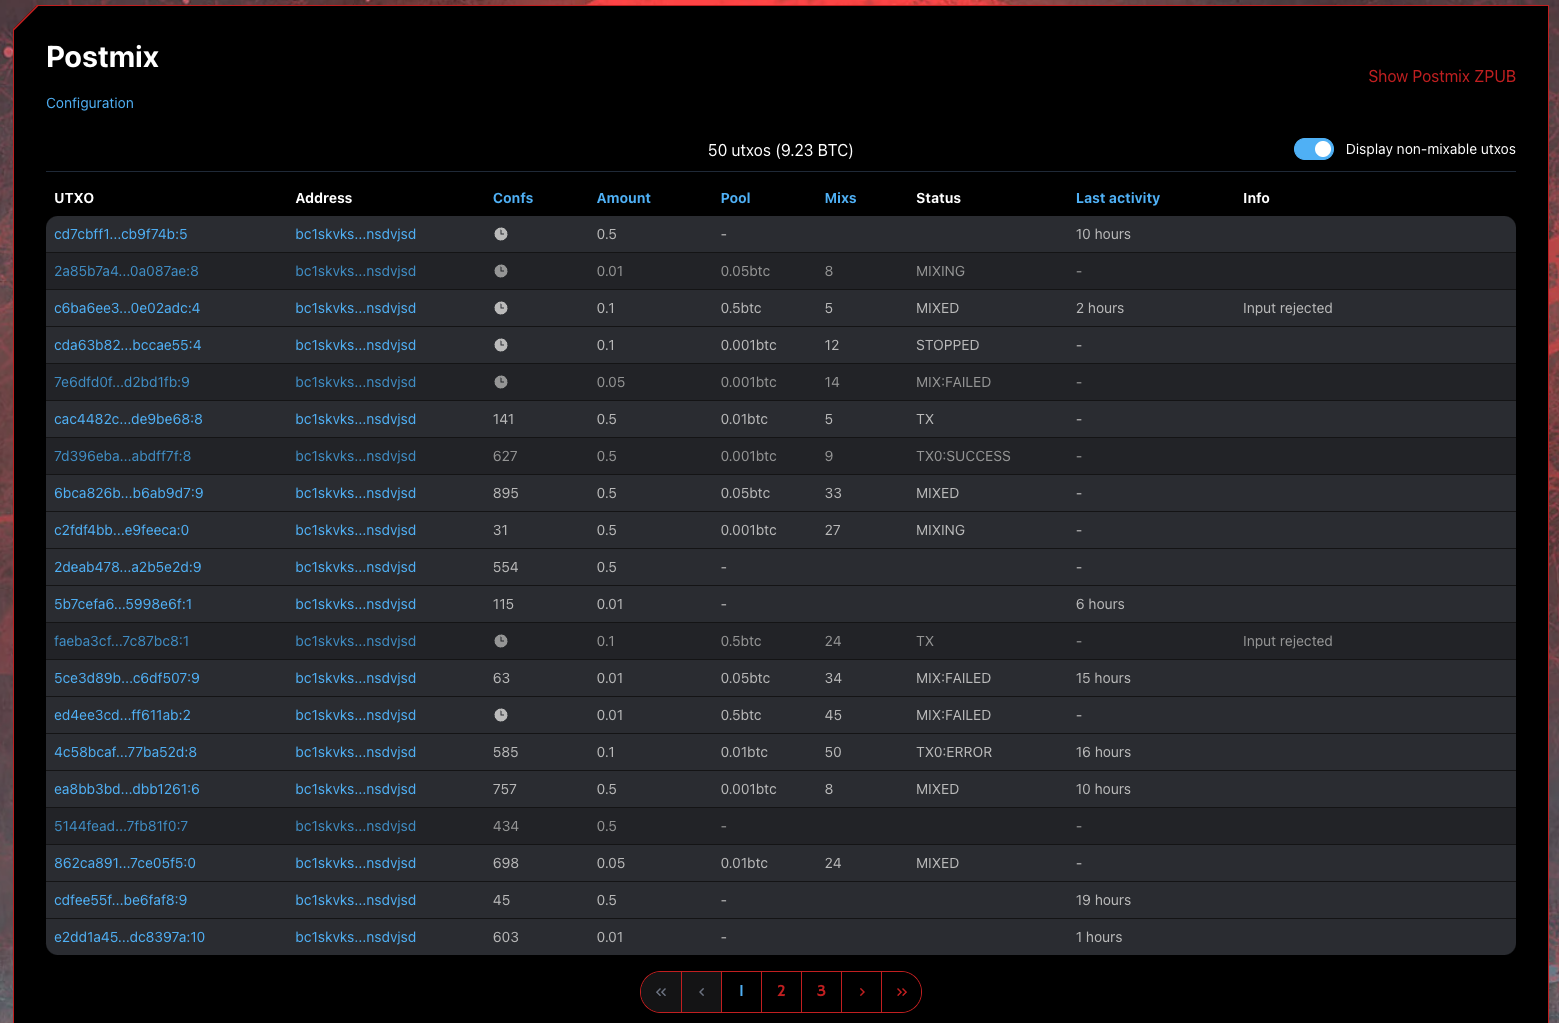The image size is (1559, 1023).
Task: Sort table by Confs column
Action: pyautogui.click(x=513, y=198)
